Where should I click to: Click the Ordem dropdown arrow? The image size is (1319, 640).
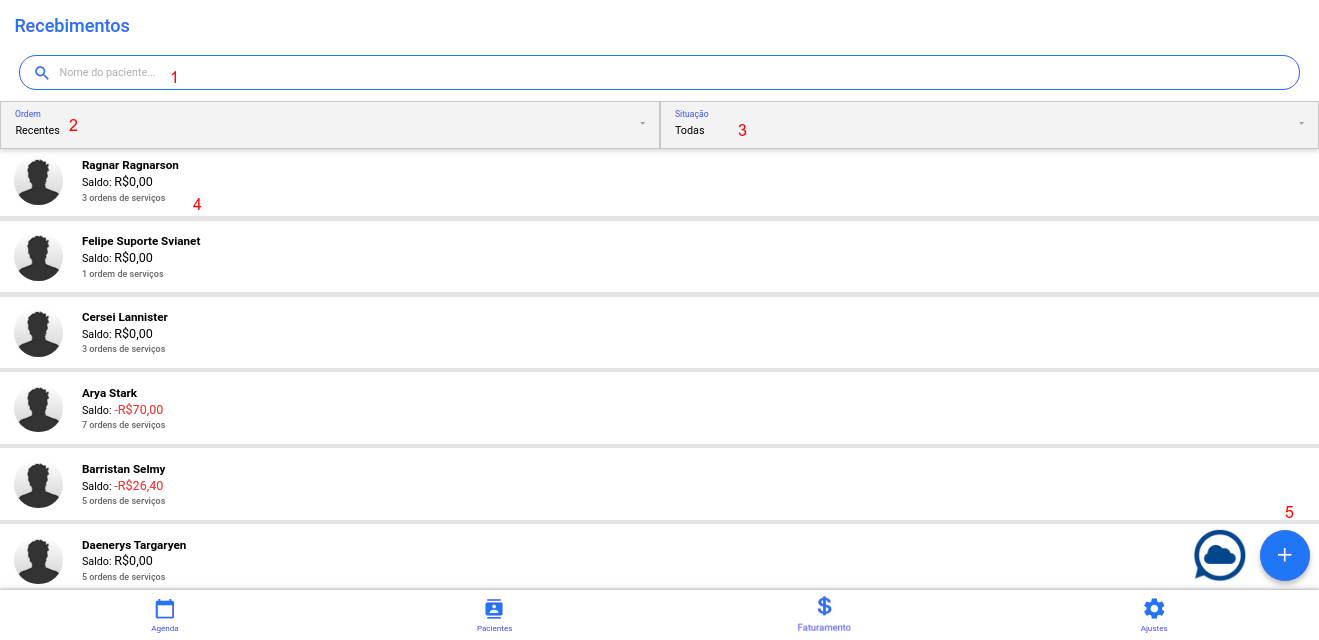(642, 124)
